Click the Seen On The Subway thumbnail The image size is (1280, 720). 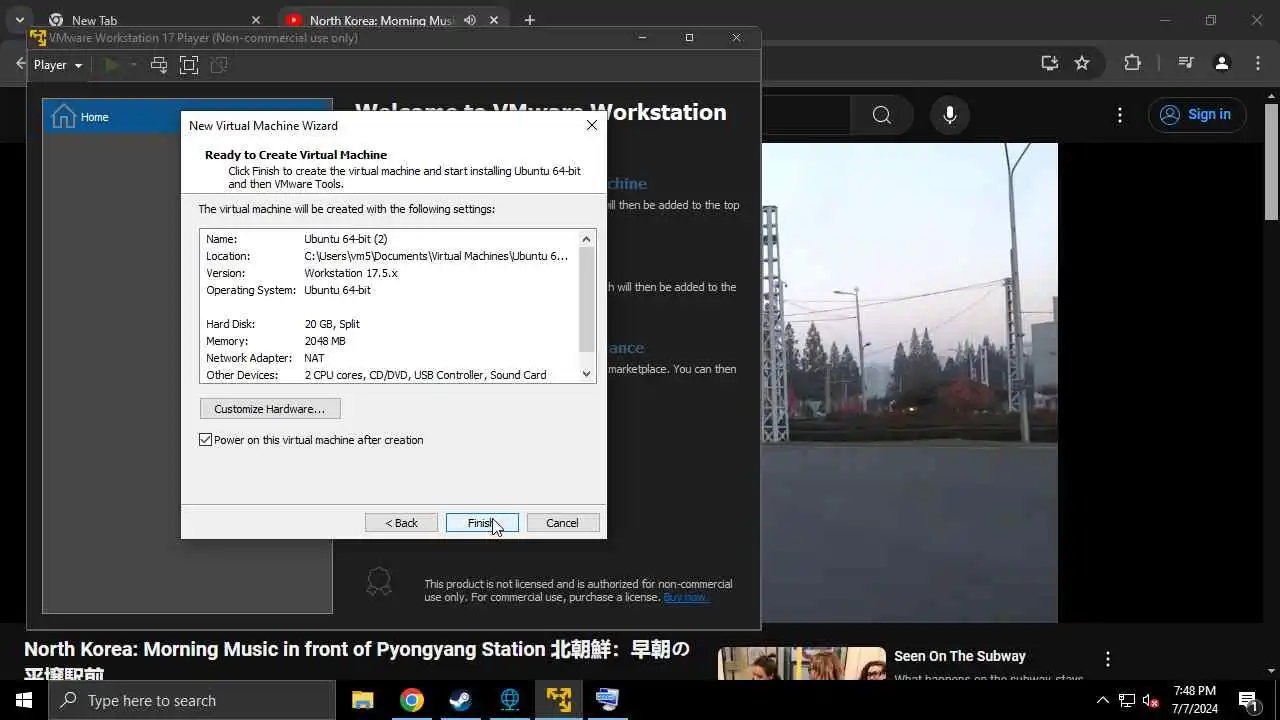point(802,664)
